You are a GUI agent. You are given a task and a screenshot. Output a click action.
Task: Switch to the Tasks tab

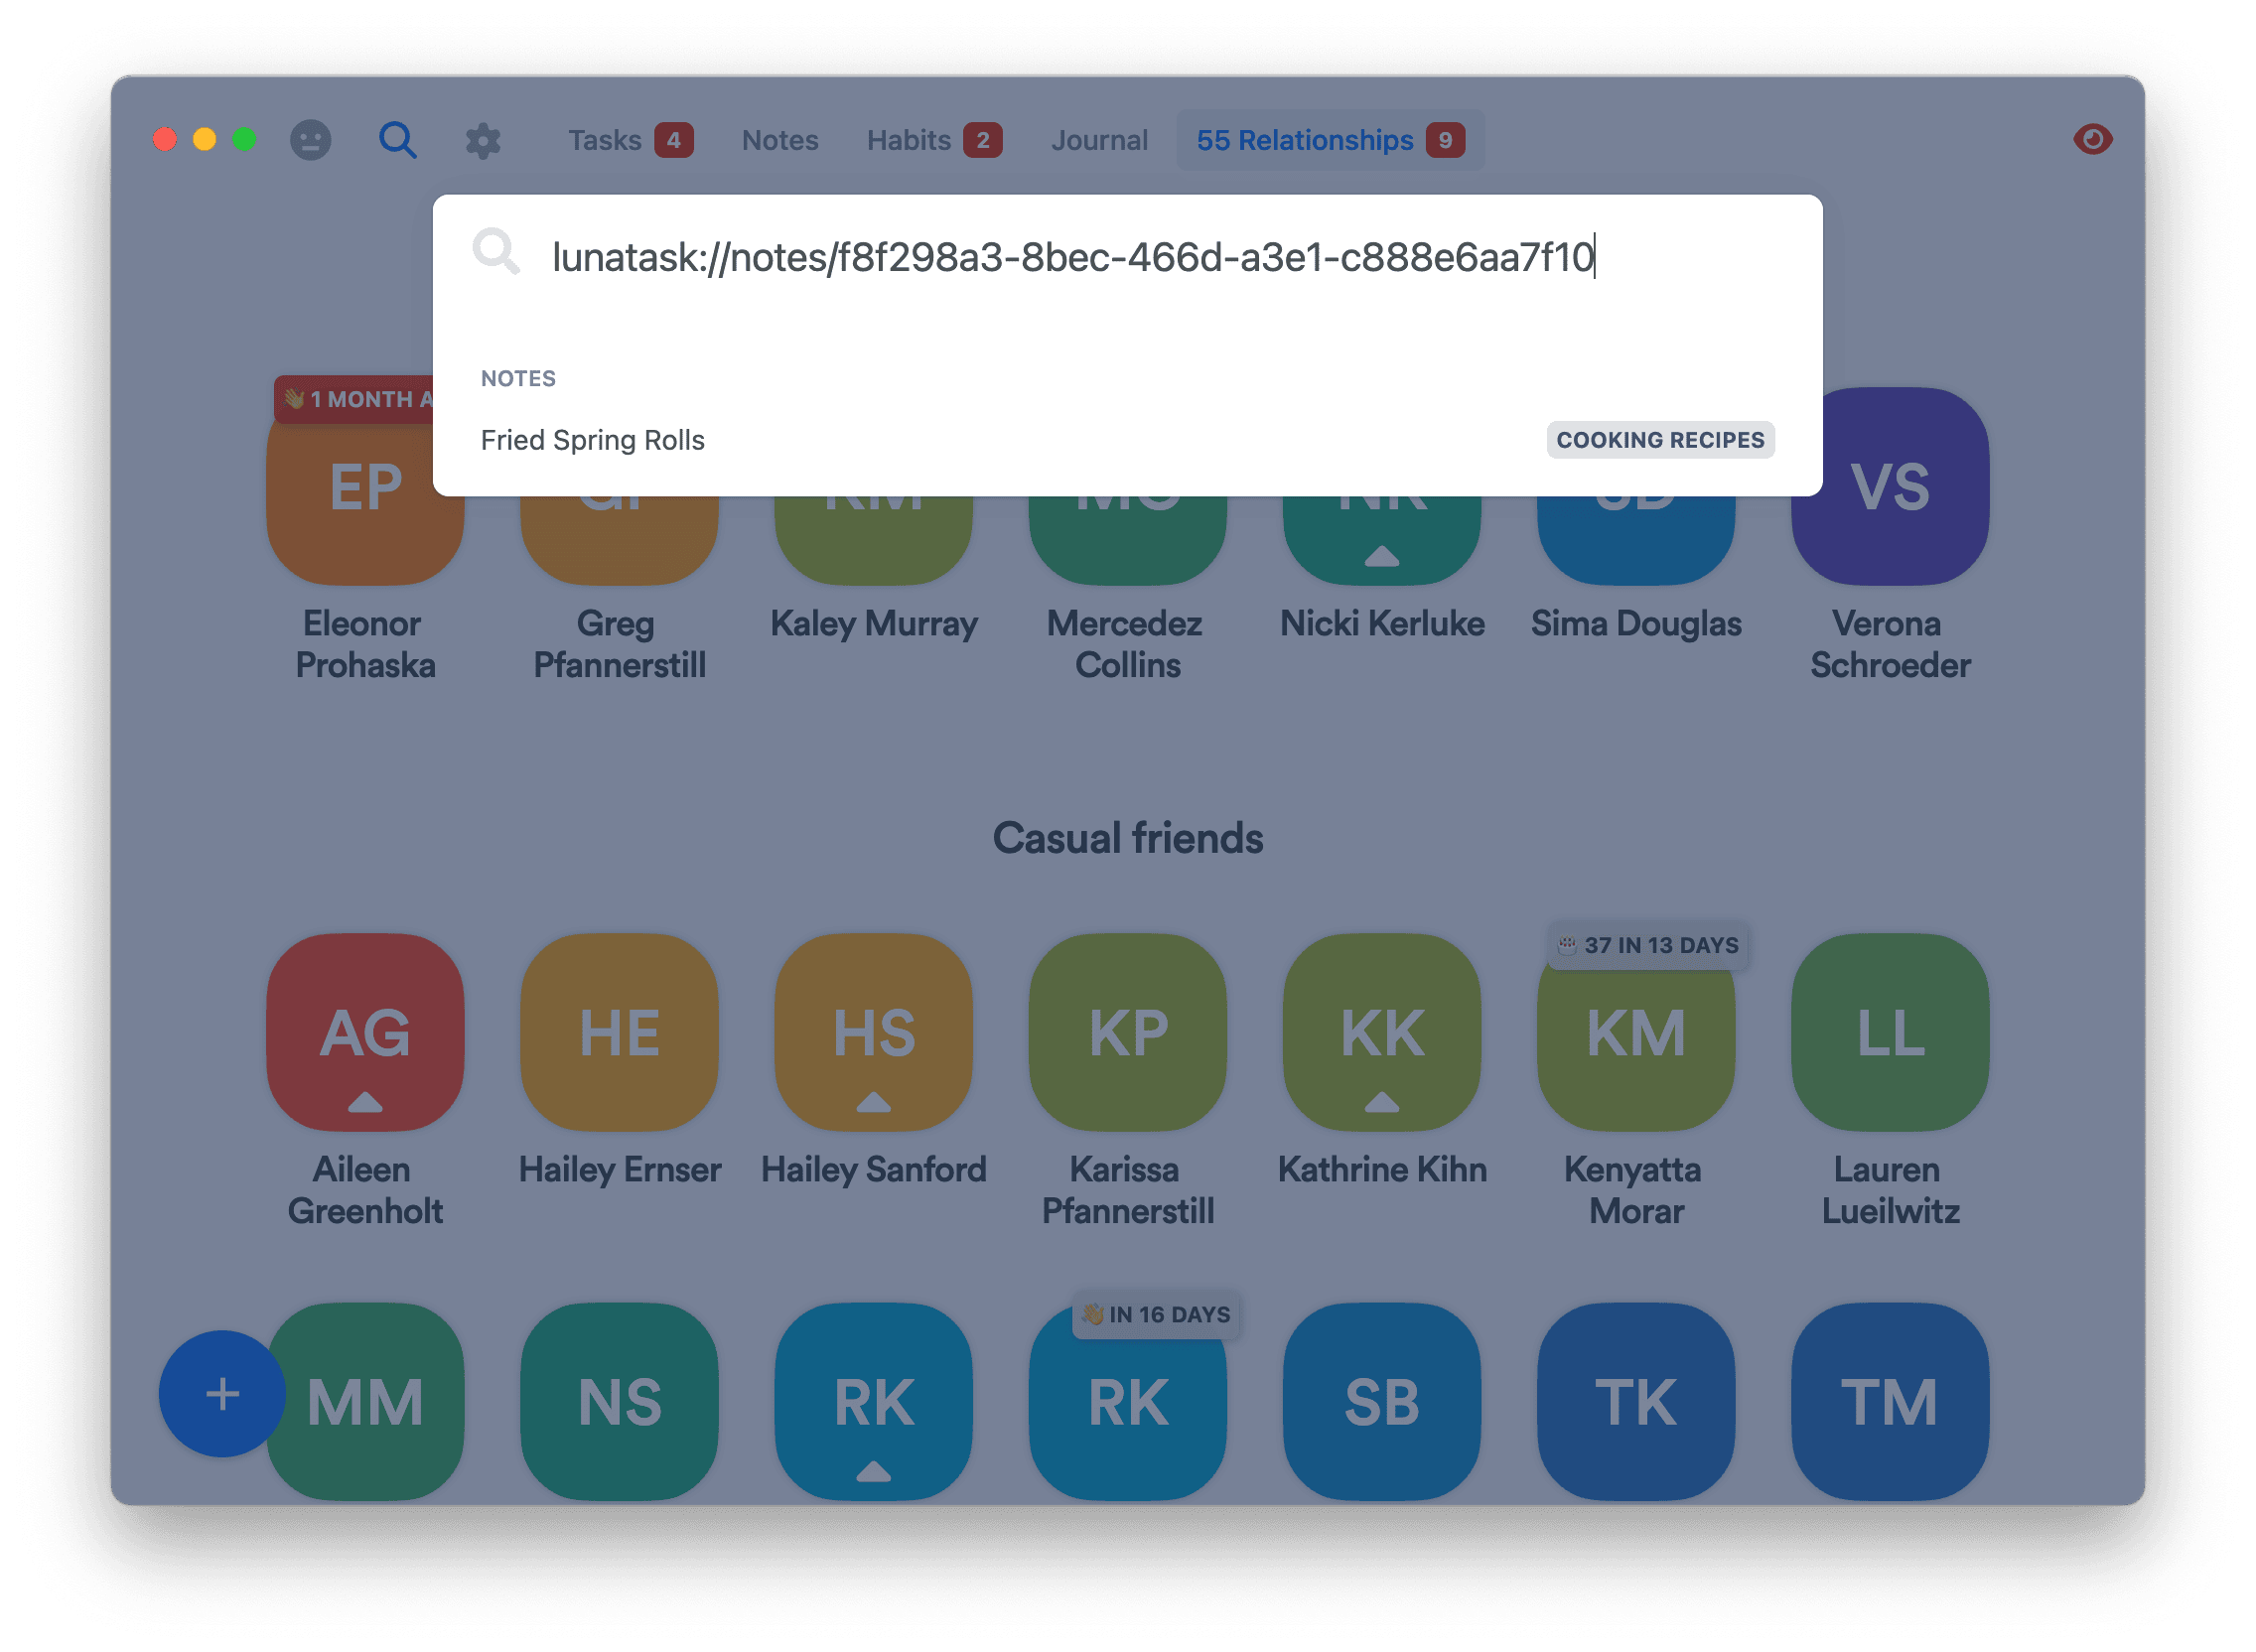pyautogui.click(x=605, y=140)
